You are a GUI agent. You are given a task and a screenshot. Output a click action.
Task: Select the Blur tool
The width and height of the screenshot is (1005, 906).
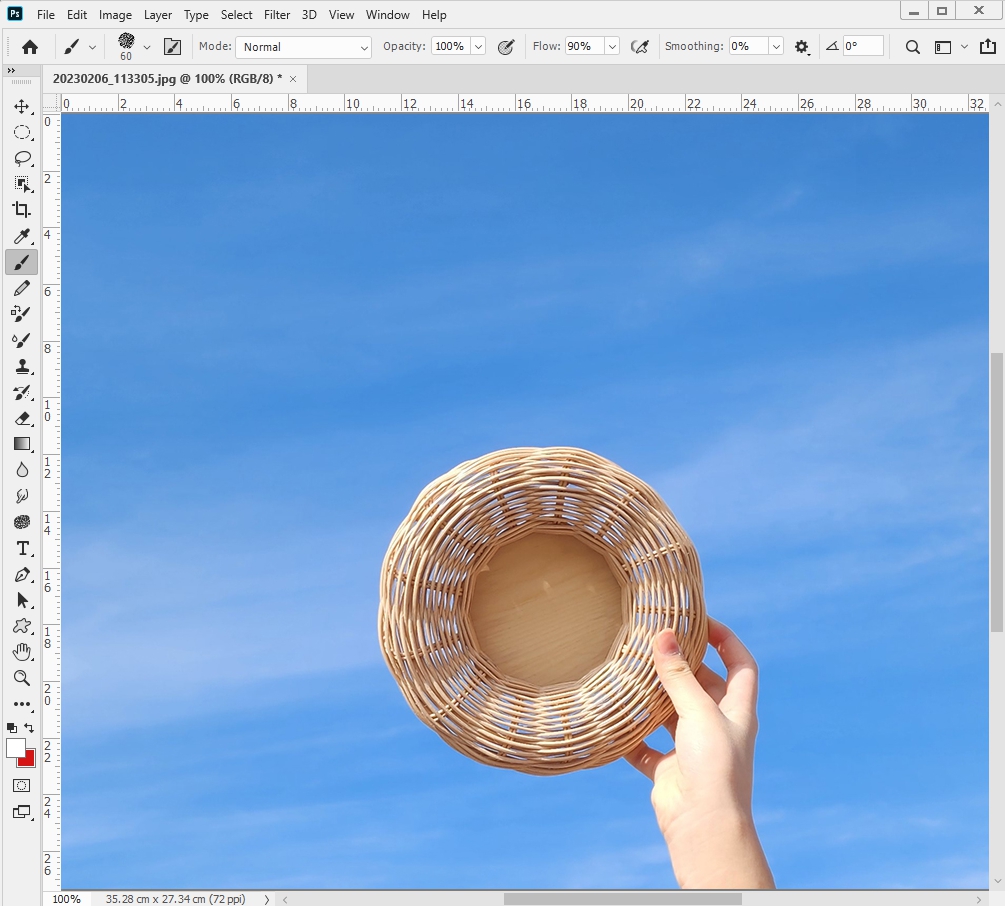tap(22, 470)
